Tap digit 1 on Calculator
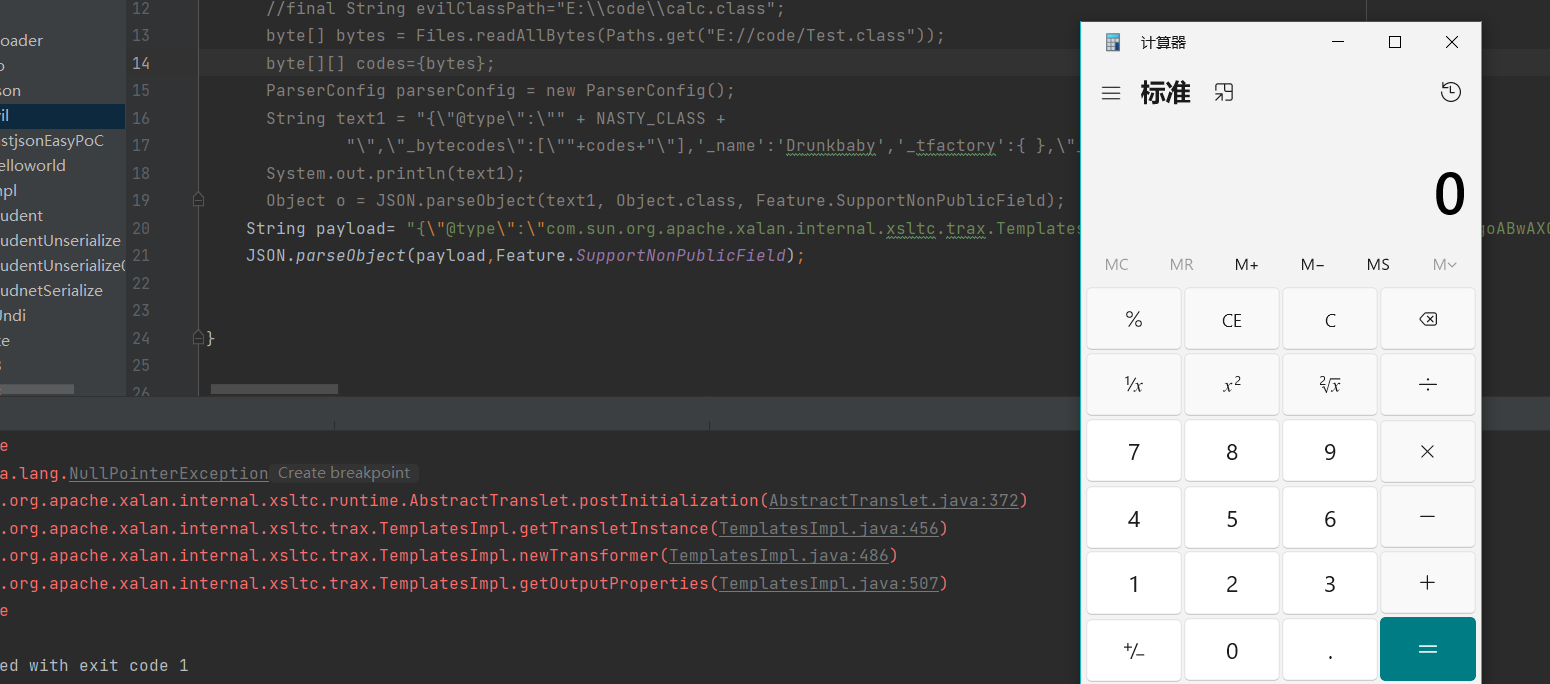1550x684 pixels. pos(1134,584)
